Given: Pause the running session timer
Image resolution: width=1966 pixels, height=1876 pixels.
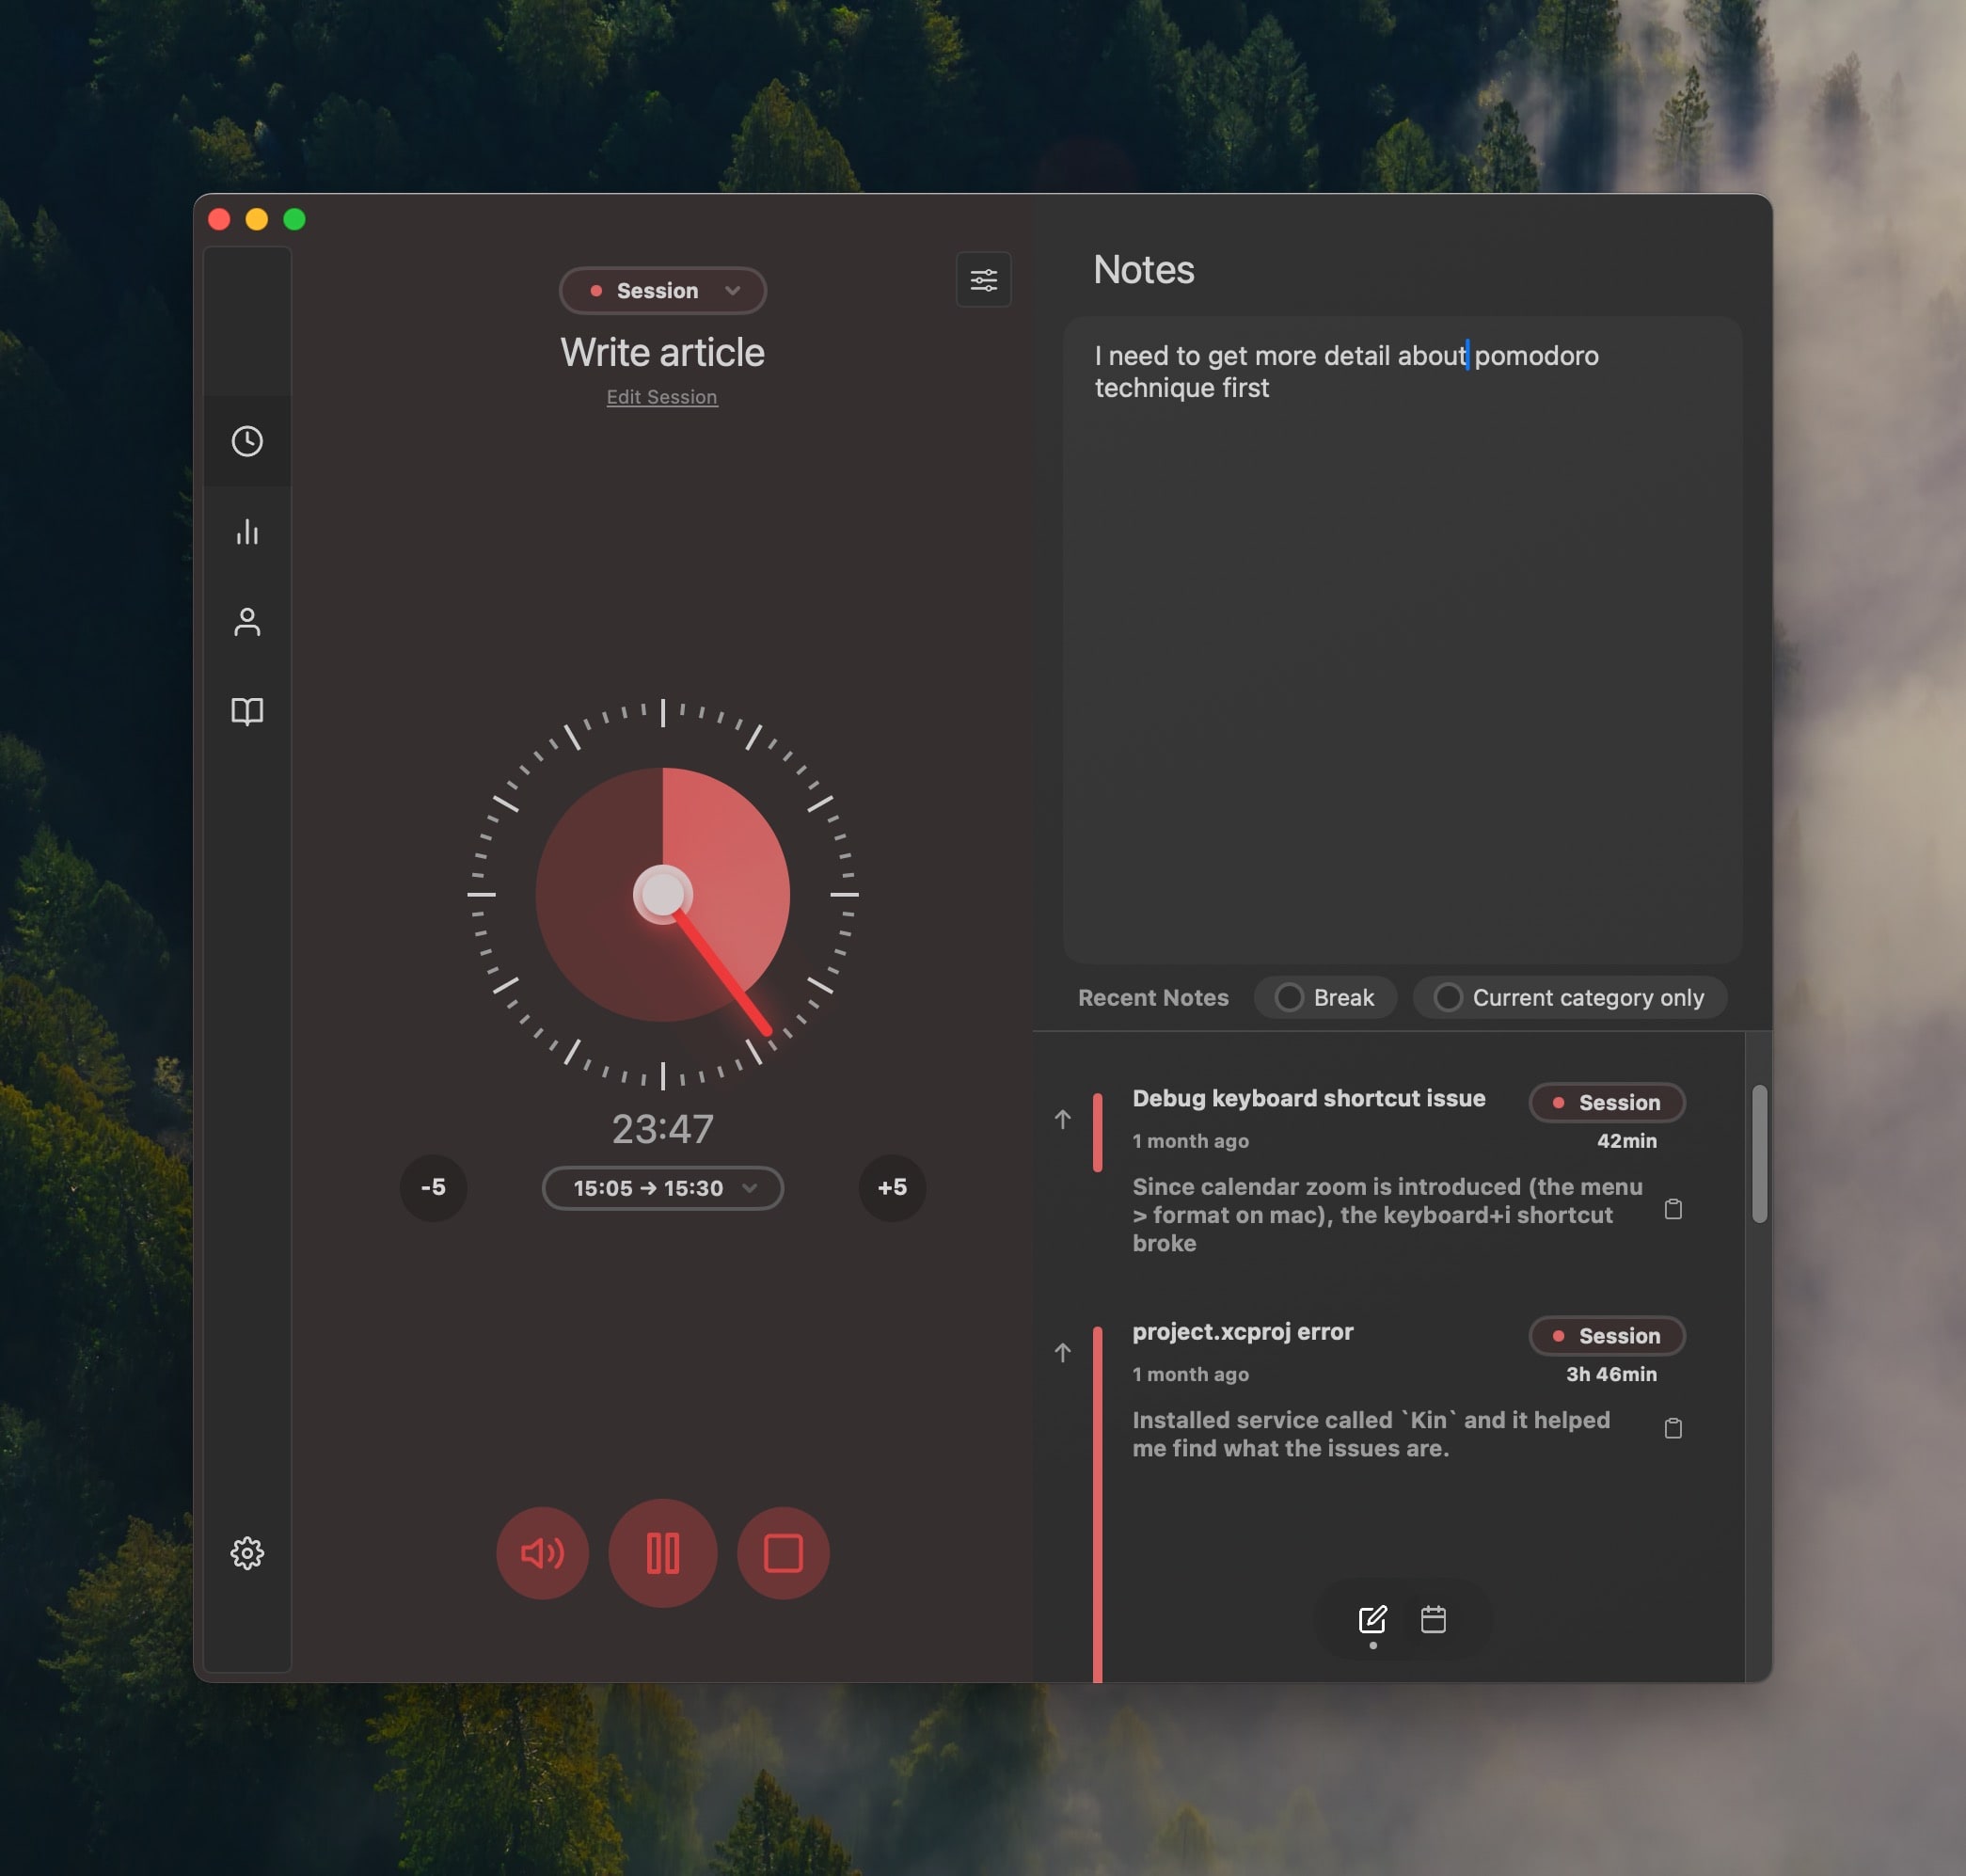Looking at the screenshot, I should (662, 1552).
